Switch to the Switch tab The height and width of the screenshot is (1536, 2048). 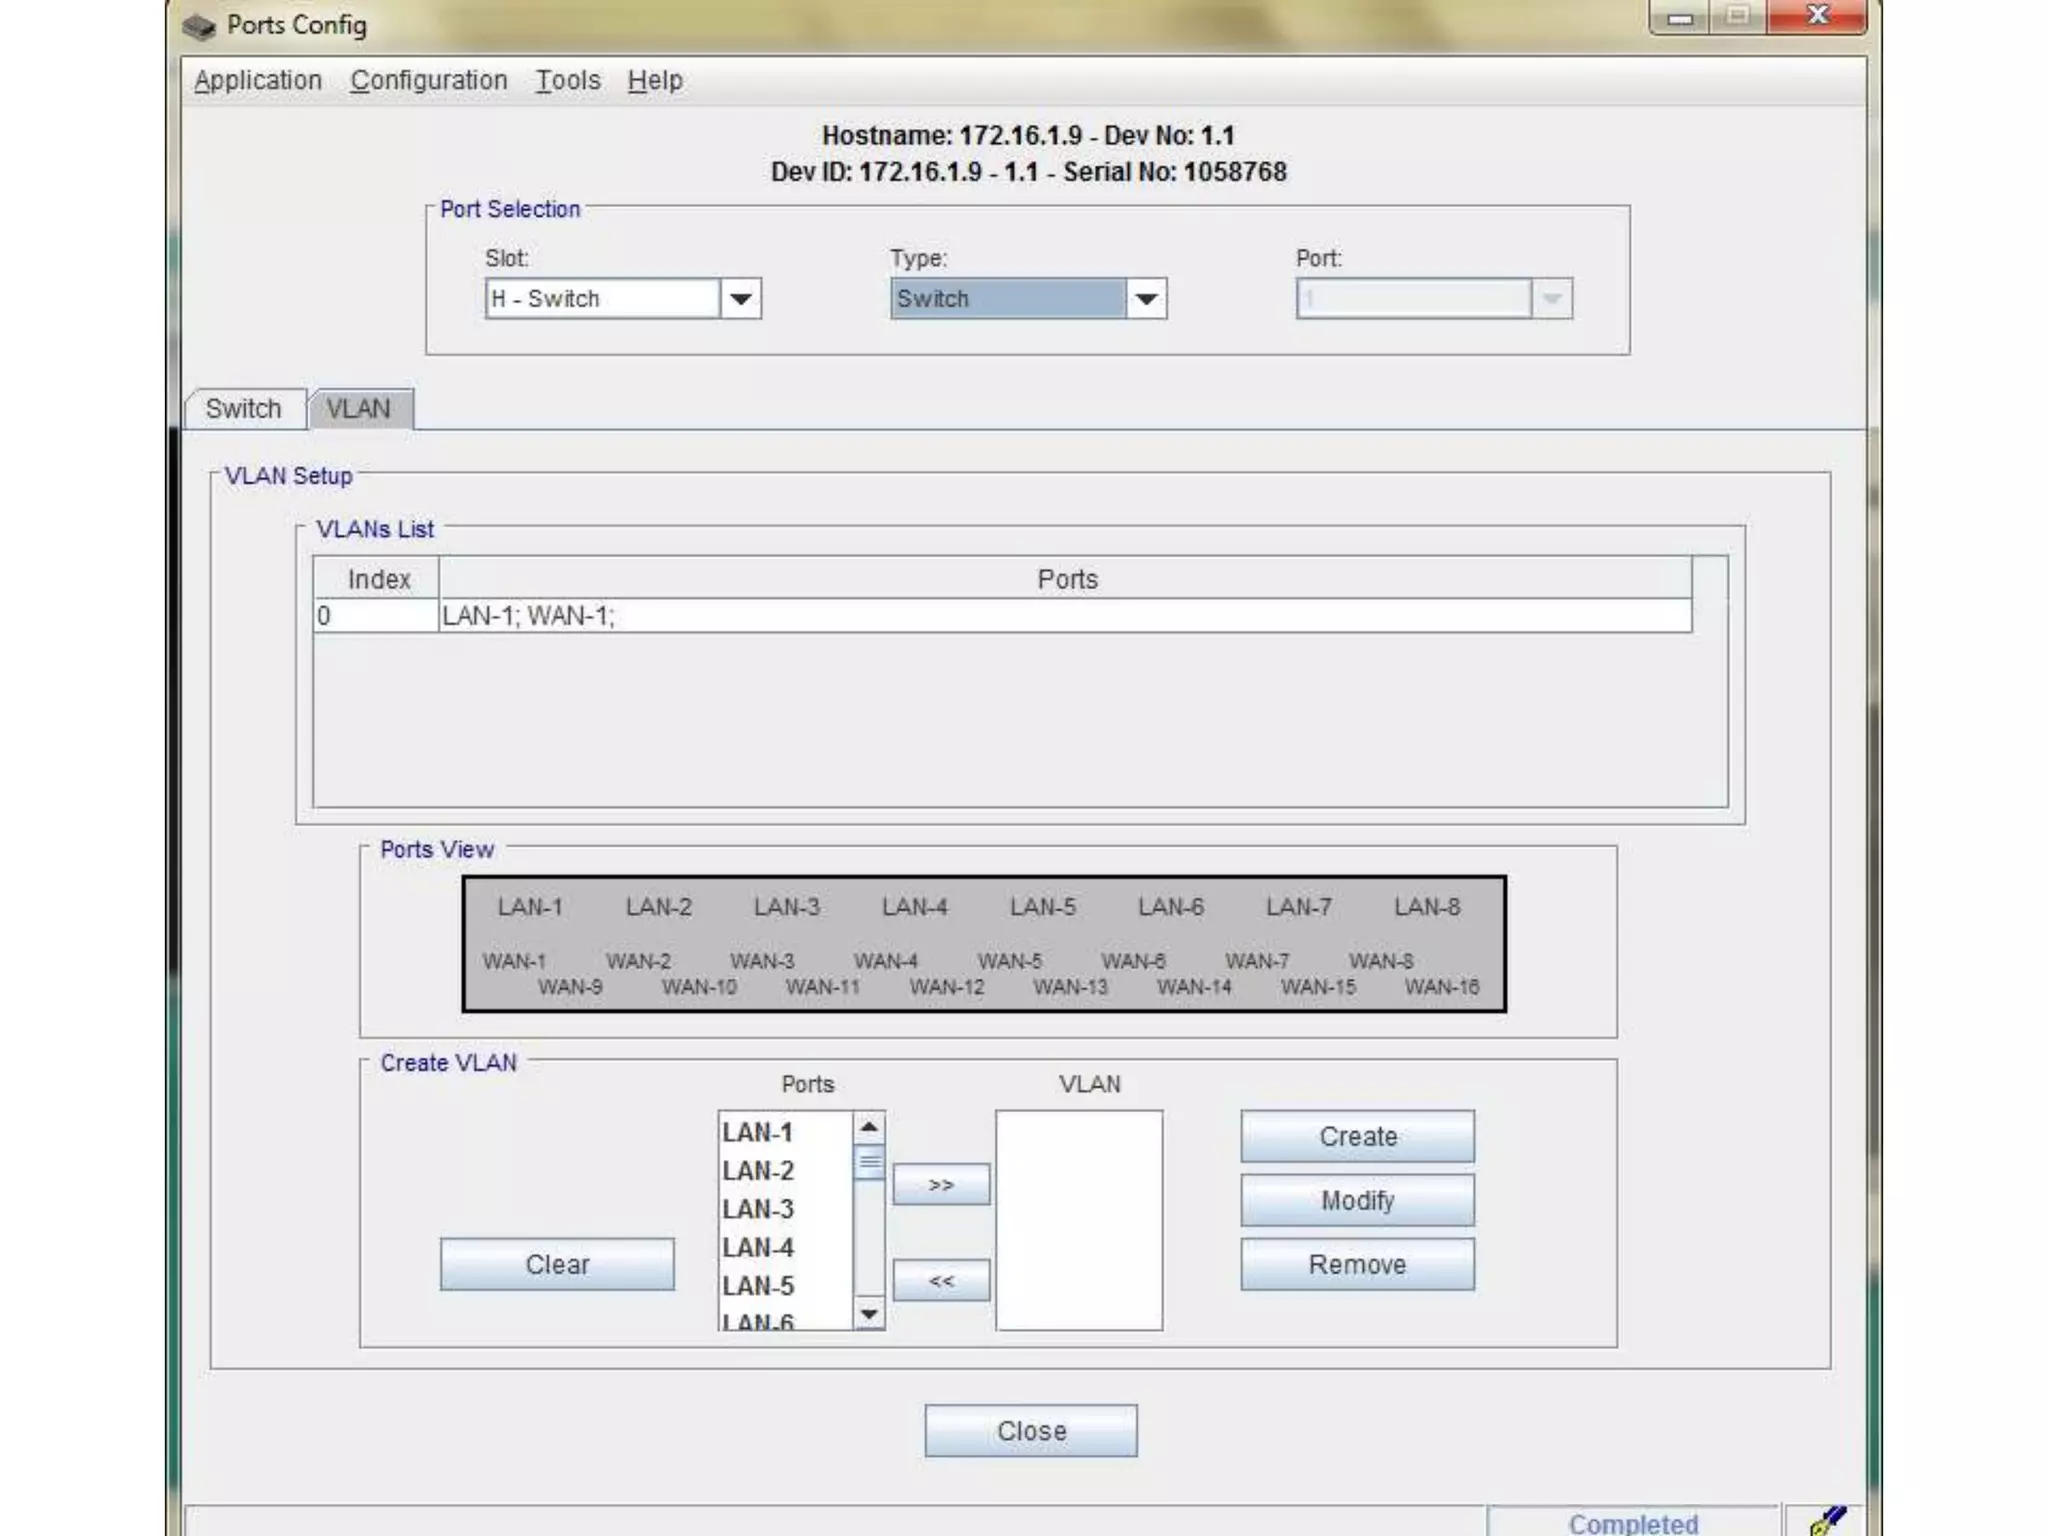coord(244,408)
